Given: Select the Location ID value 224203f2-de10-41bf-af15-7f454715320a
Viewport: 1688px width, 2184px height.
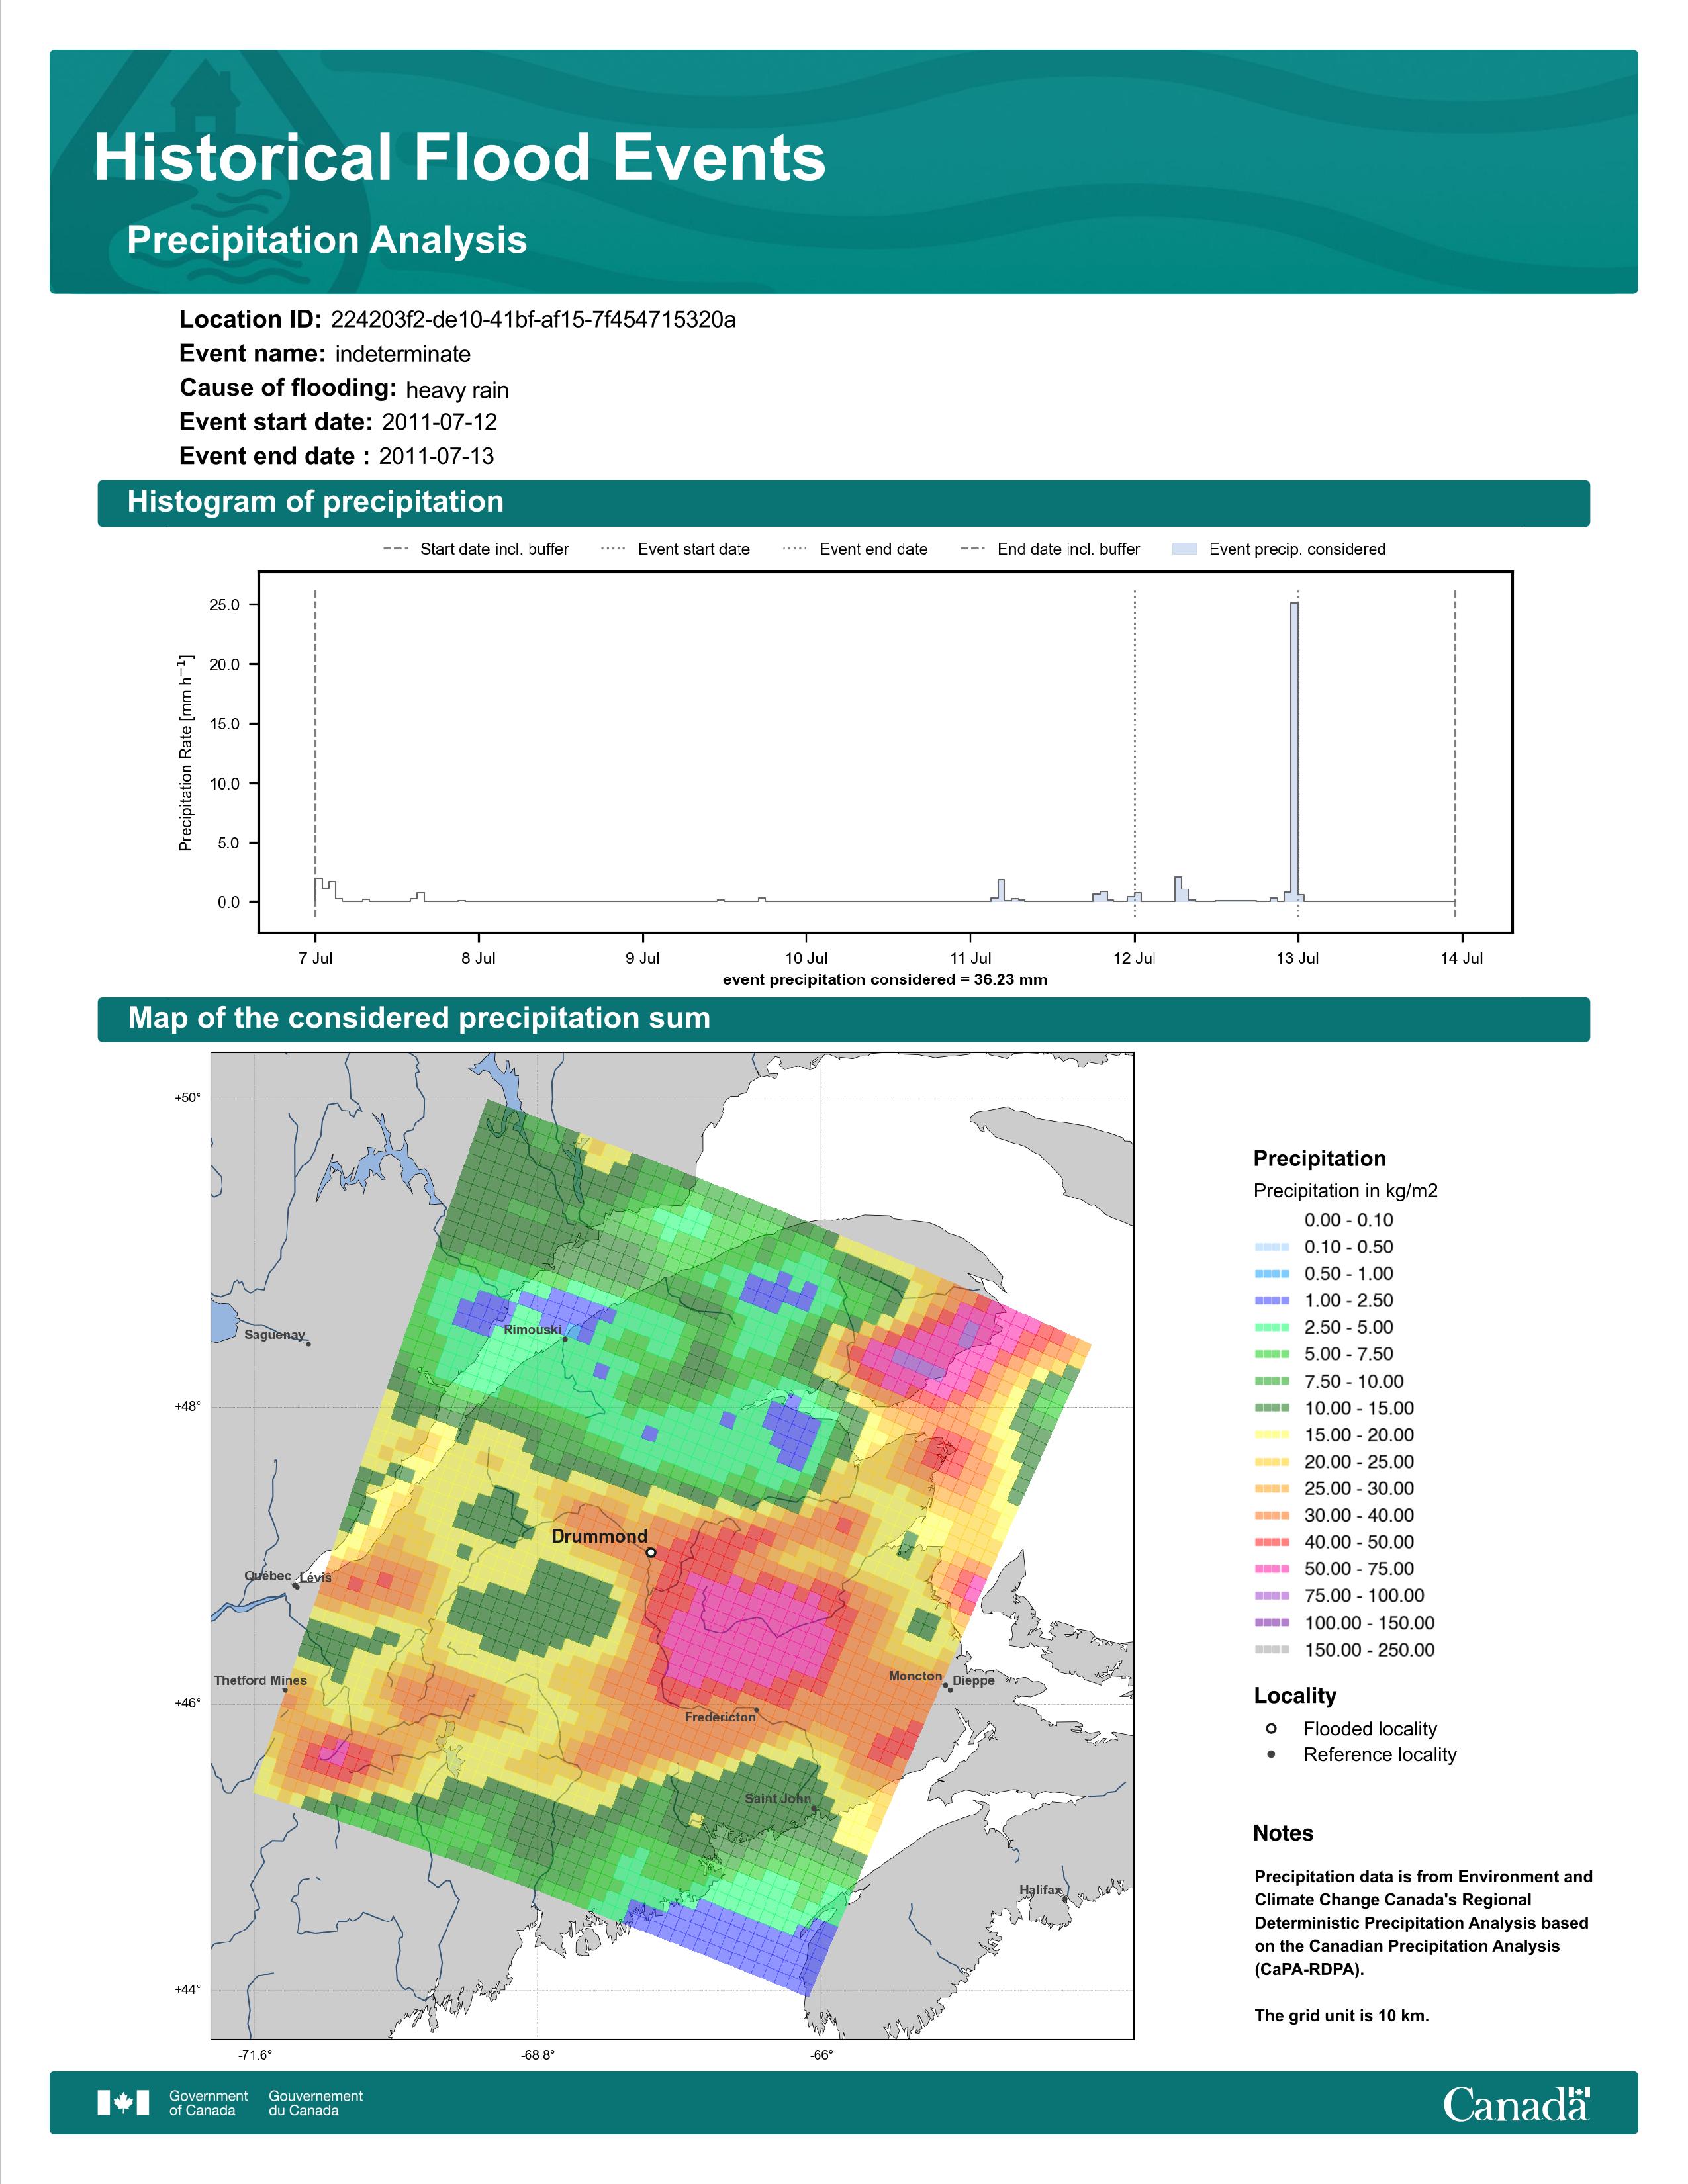Looking at the screenshot, I should 533,319.
